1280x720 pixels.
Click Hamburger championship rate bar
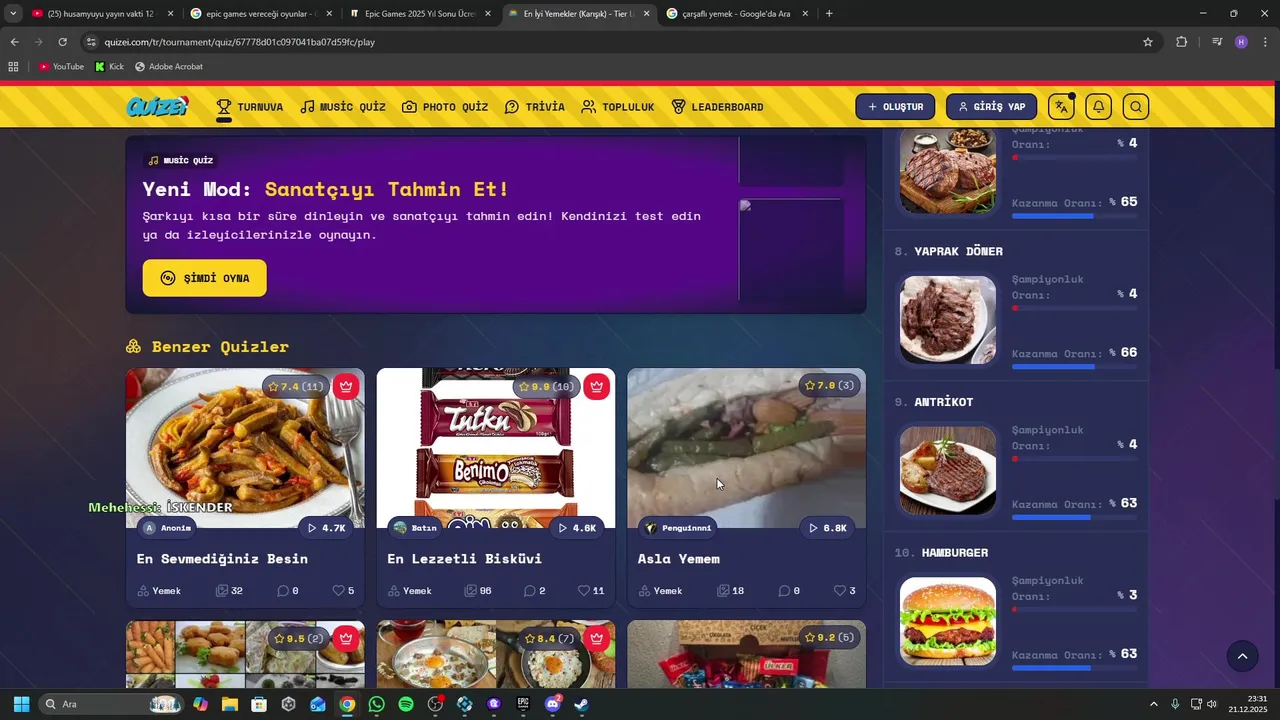pyautogui.click(x=1075, y=609)
